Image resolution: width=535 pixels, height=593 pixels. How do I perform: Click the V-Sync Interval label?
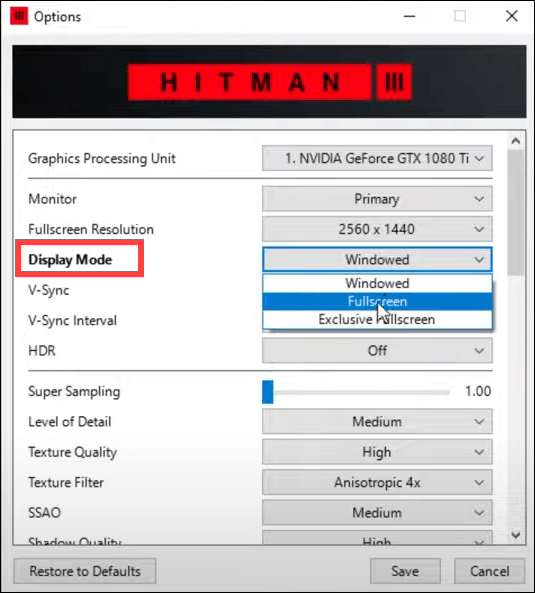pyautogui.click(x=72, y=320)
